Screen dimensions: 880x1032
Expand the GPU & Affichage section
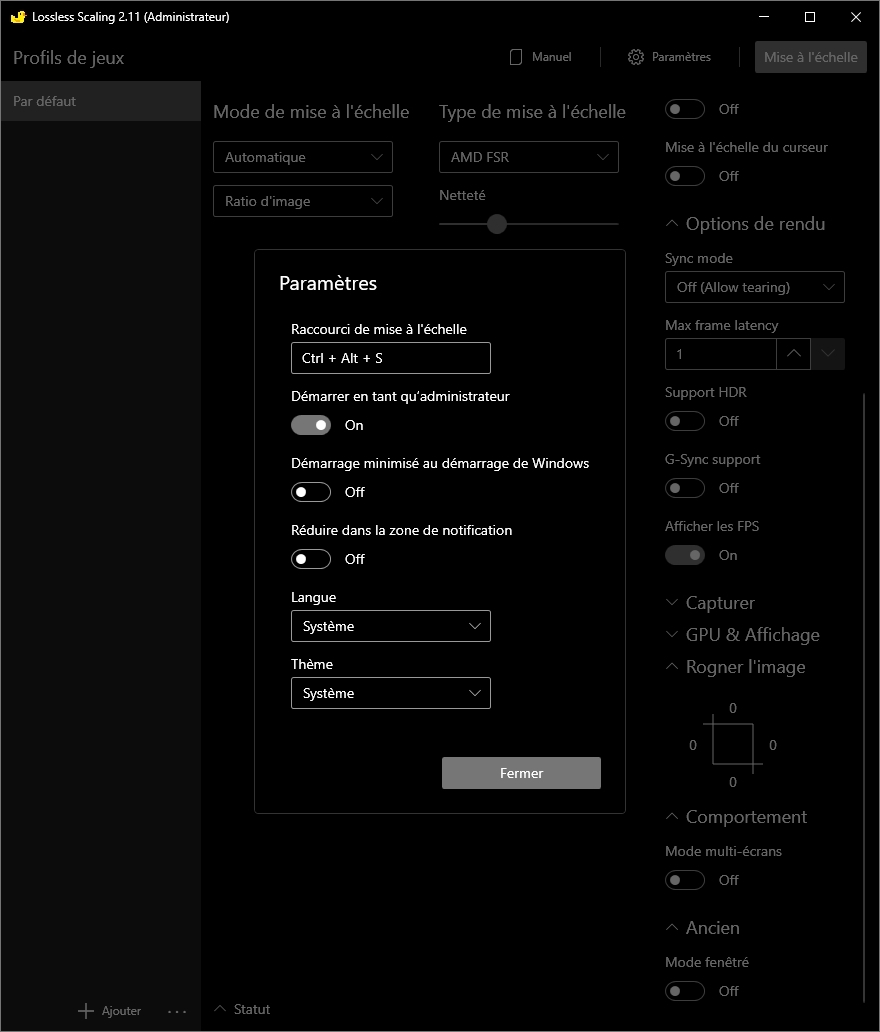742,635
